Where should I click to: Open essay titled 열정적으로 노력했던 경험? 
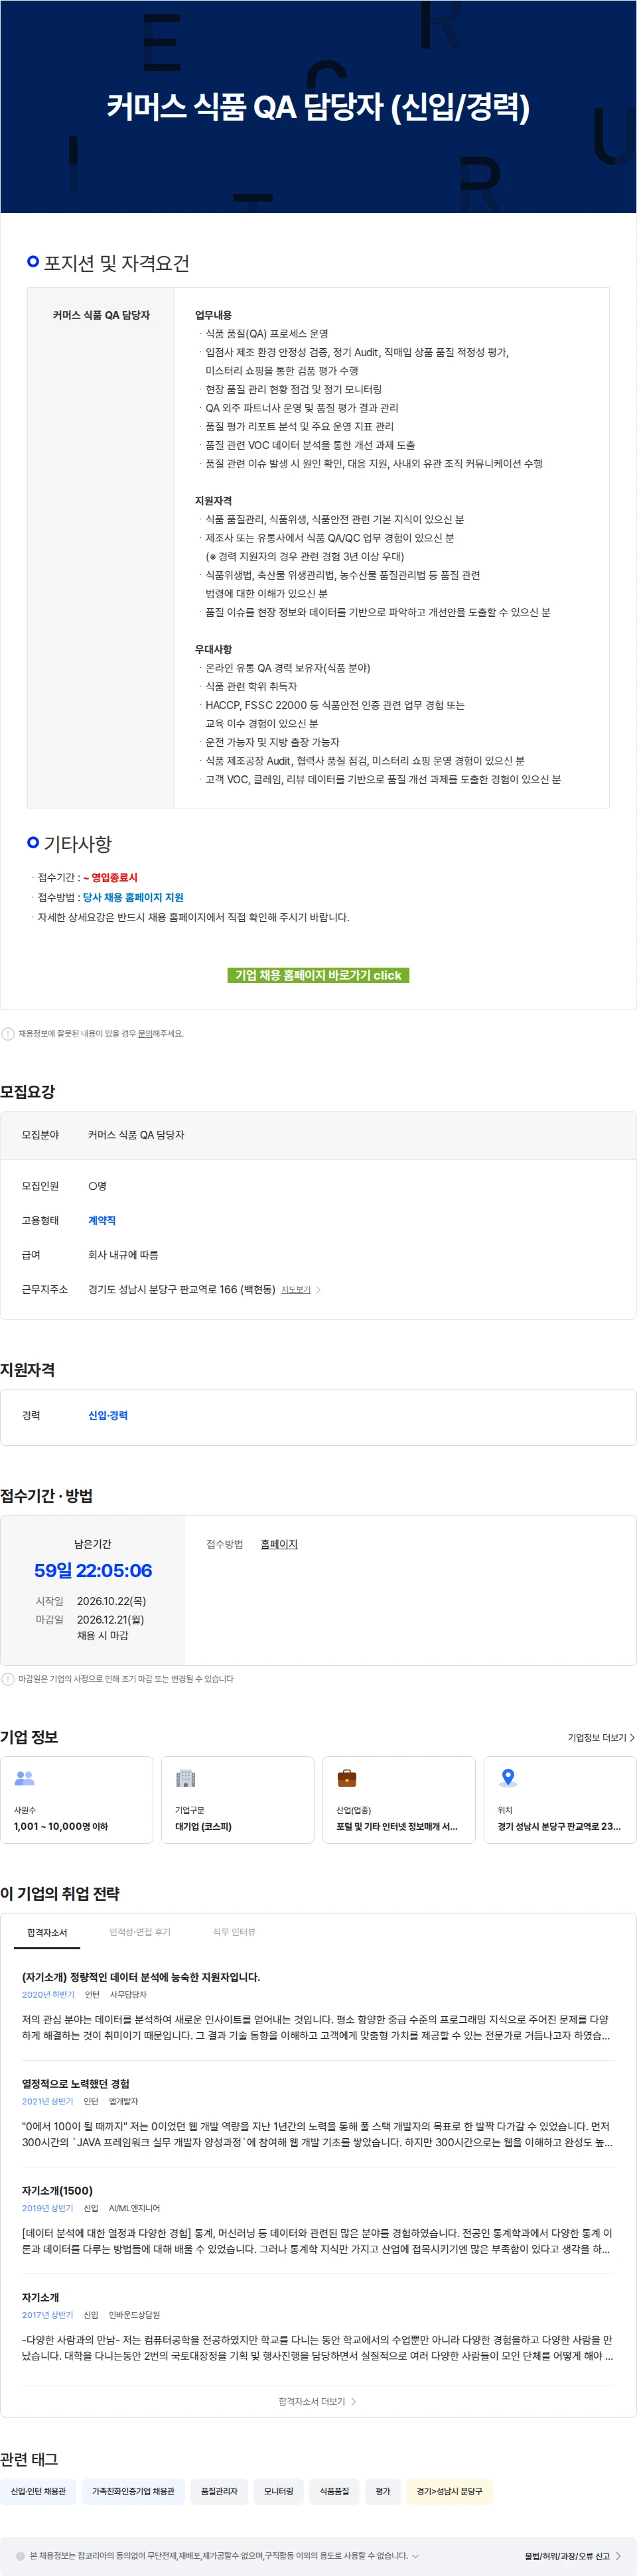pos(76,2085)
